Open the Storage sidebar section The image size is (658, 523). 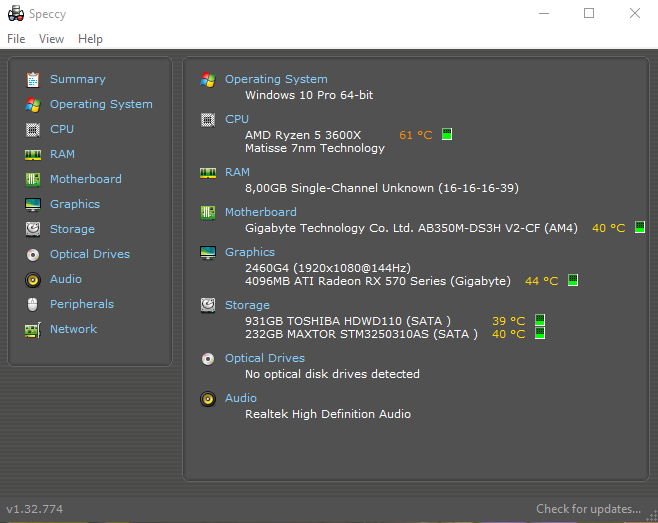click(72, 229)
